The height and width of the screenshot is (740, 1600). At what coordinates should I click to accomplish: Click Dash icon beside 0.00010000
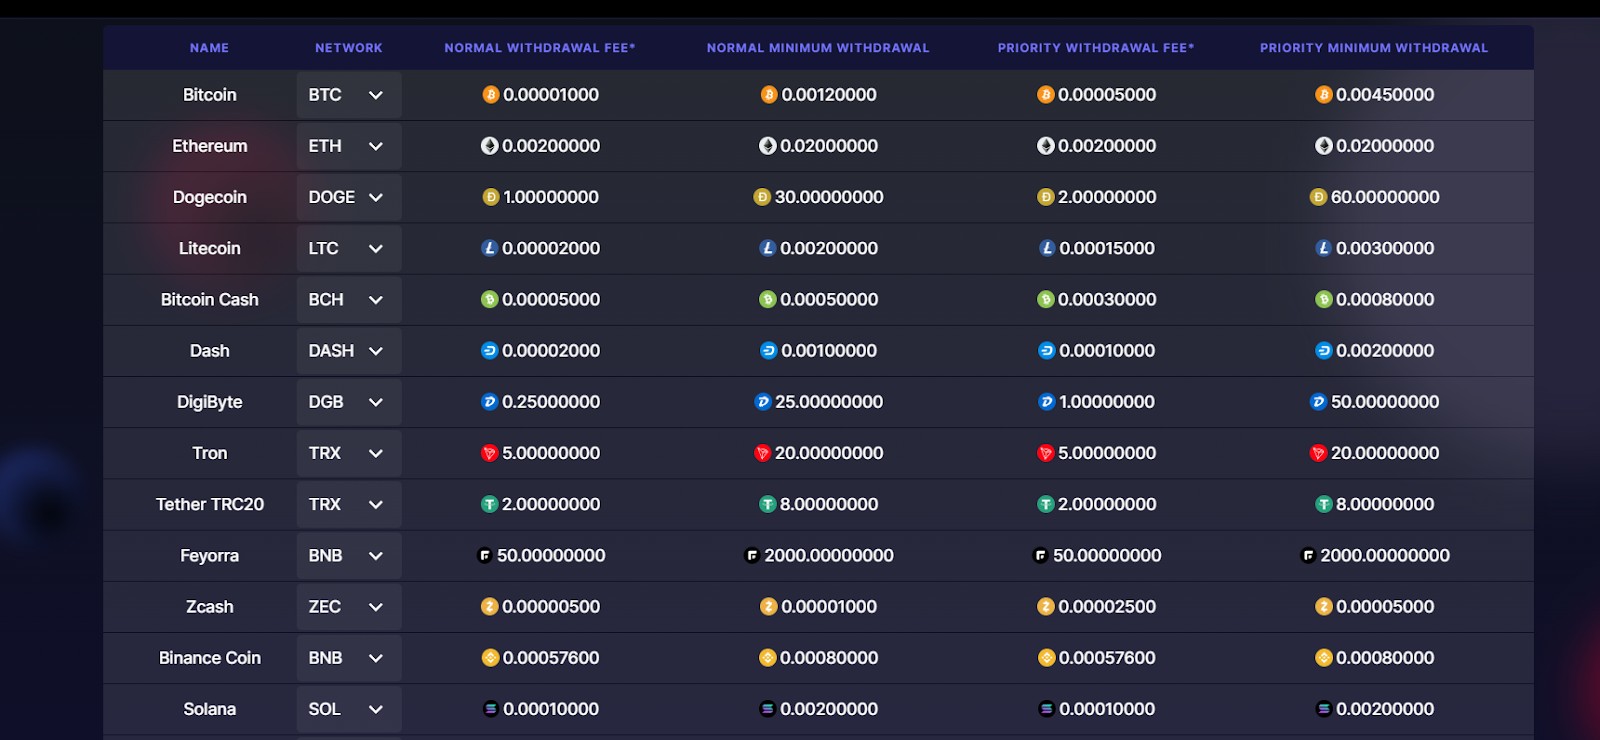click(x=1047, y=351)
